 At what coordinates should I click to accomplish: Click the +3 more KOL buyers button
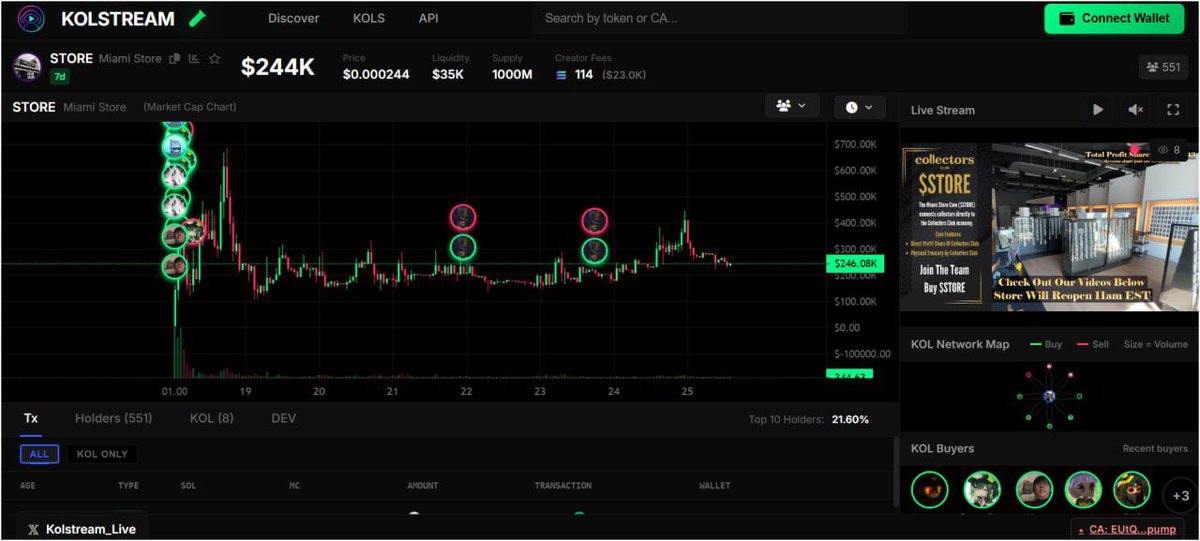(1180, 495)
